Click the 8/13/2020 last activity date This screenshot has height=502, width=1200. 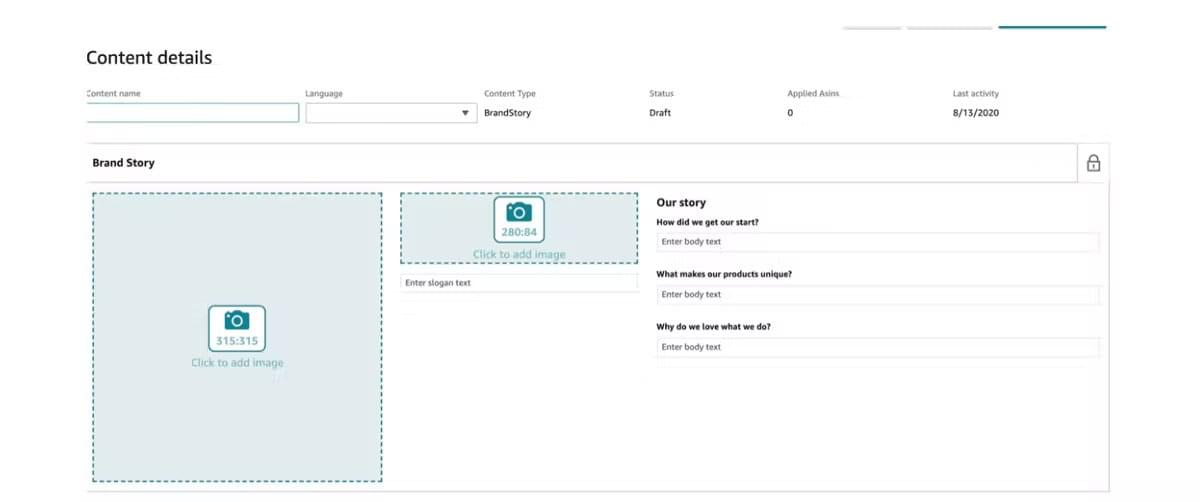[975, 113]
